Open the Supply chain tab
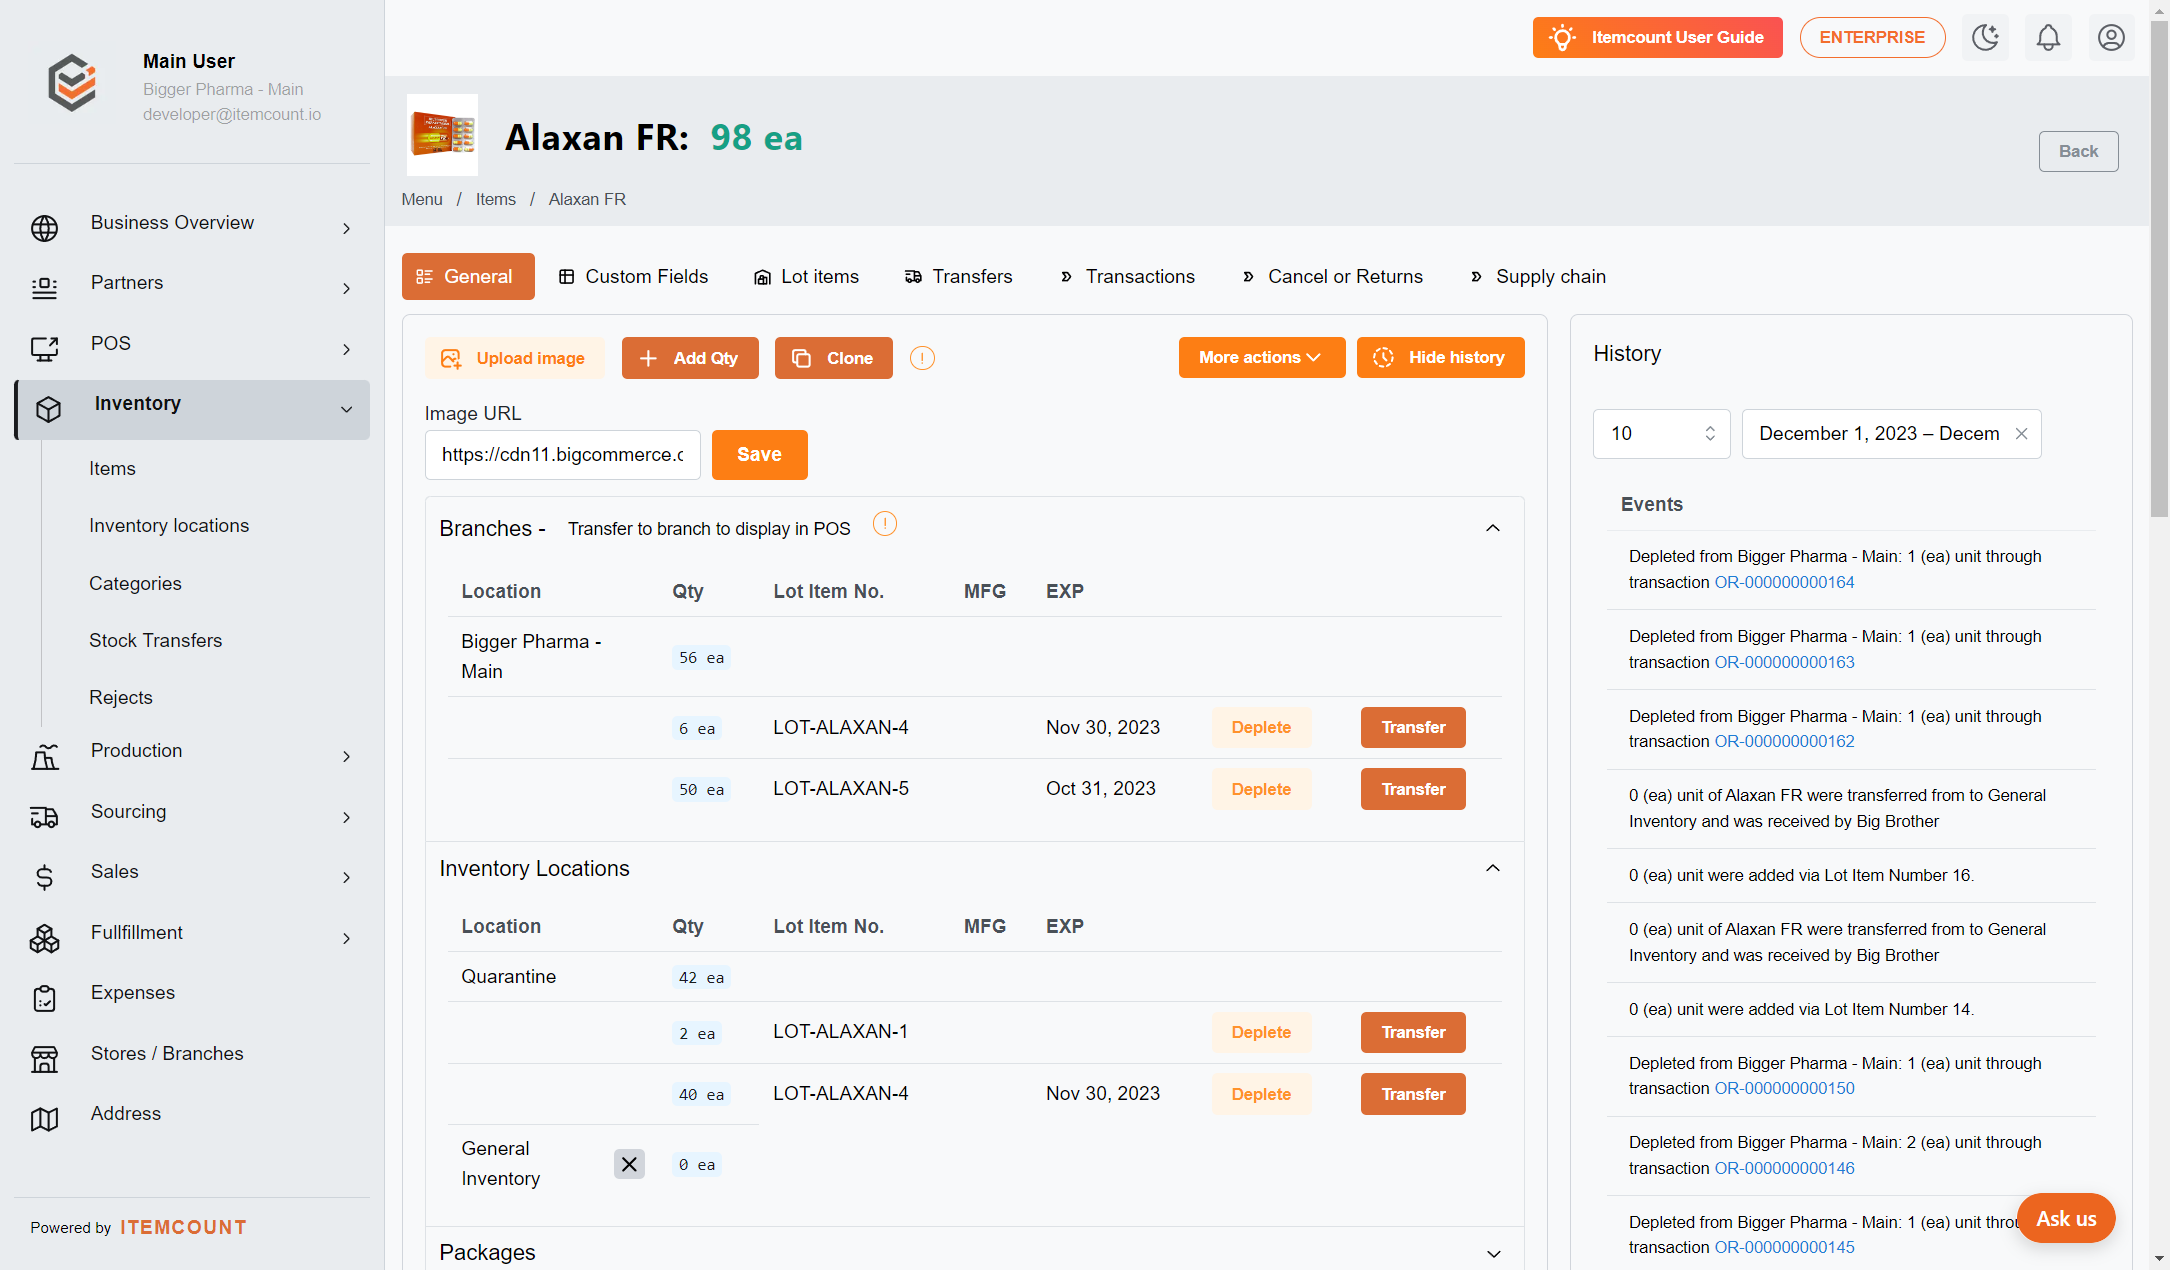The height and width of the screenshot is (1270, 2170). 1538,277
